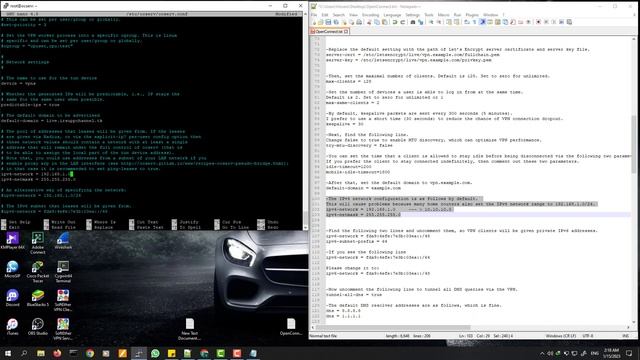Viewport: 640px width, 360px height.
Task: Click the 'predictable-ips = true' line in terminal
Action: tap(30, 104)
